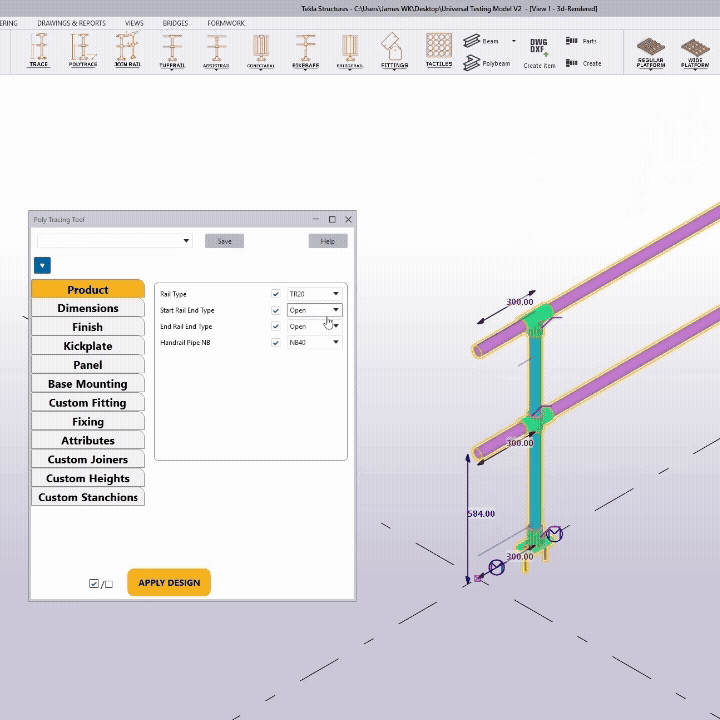Toggle the Handrail Pipe NB checkbox
The image size is (720, 720).
pyautogui.click(x=276, y=342)
